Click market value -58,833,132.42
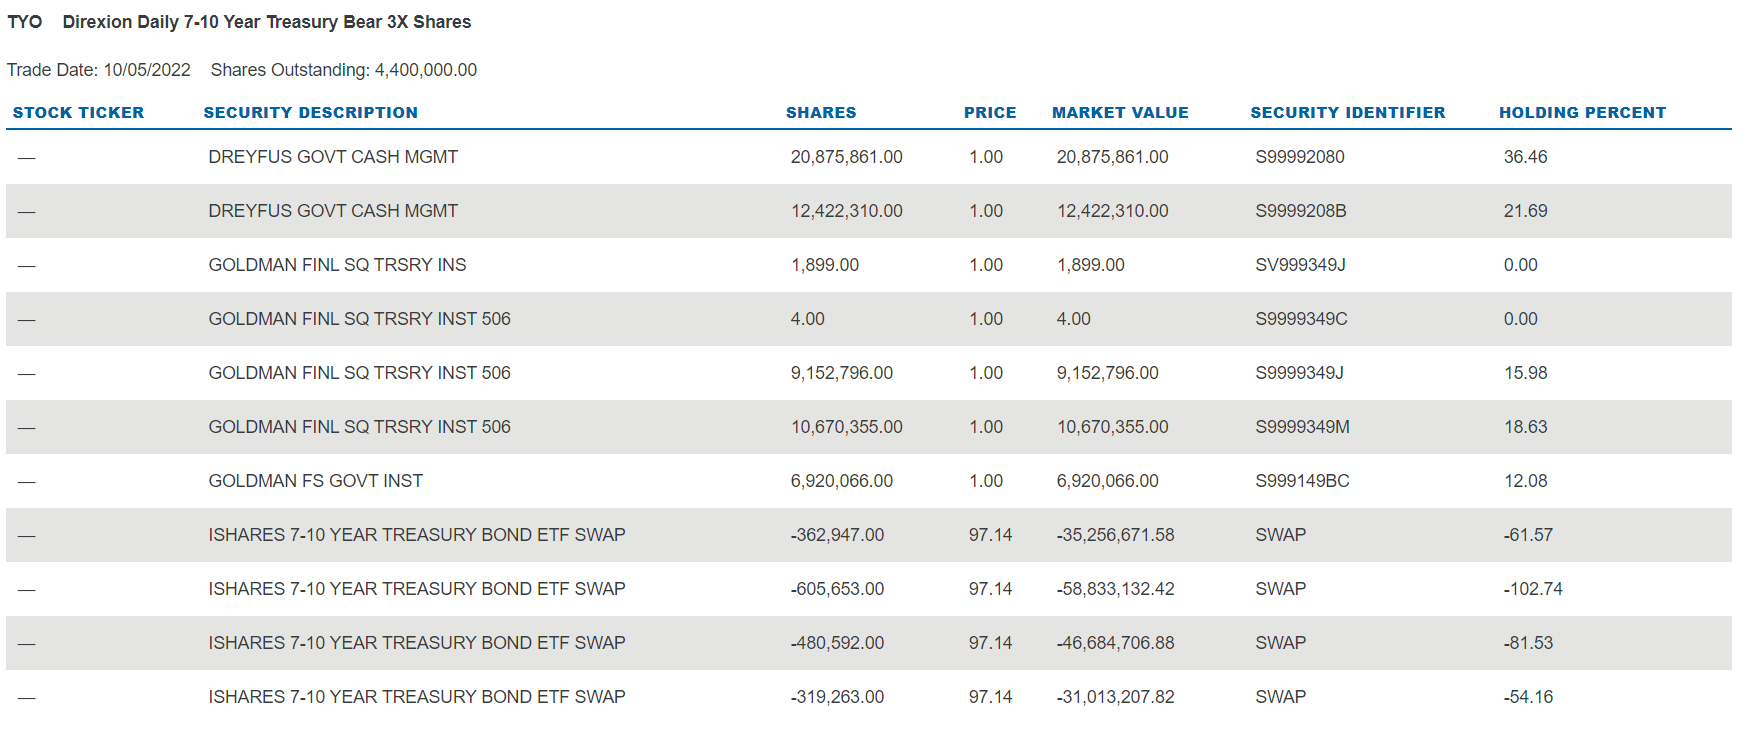This screenshot has width=1752, height=742. pyautogui.click(x=1115, y=589)
